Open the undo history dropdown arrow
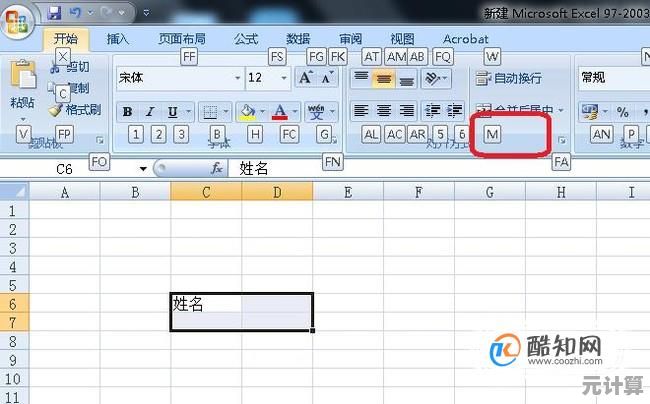Viewport: 650px width, 404px height. [90, 13]
